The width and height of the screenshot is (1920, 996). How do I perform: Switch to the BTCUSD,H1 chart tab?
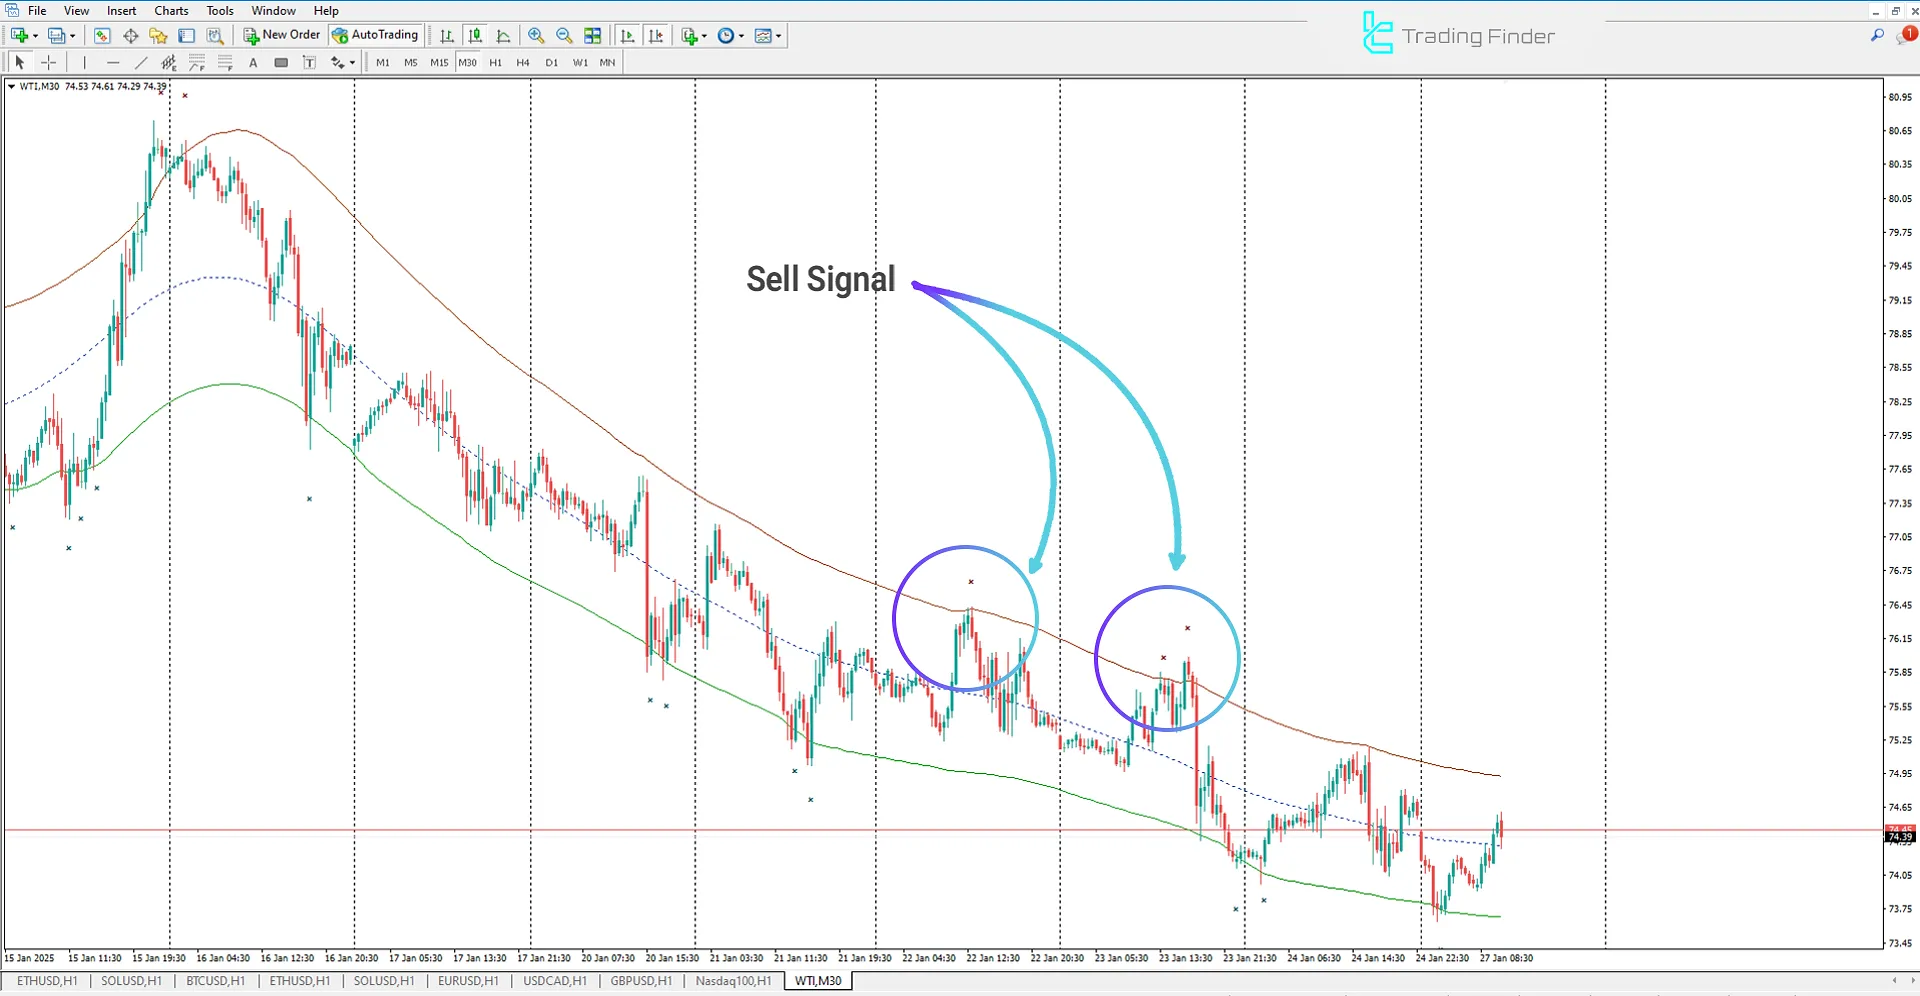(x=215, y=980)
